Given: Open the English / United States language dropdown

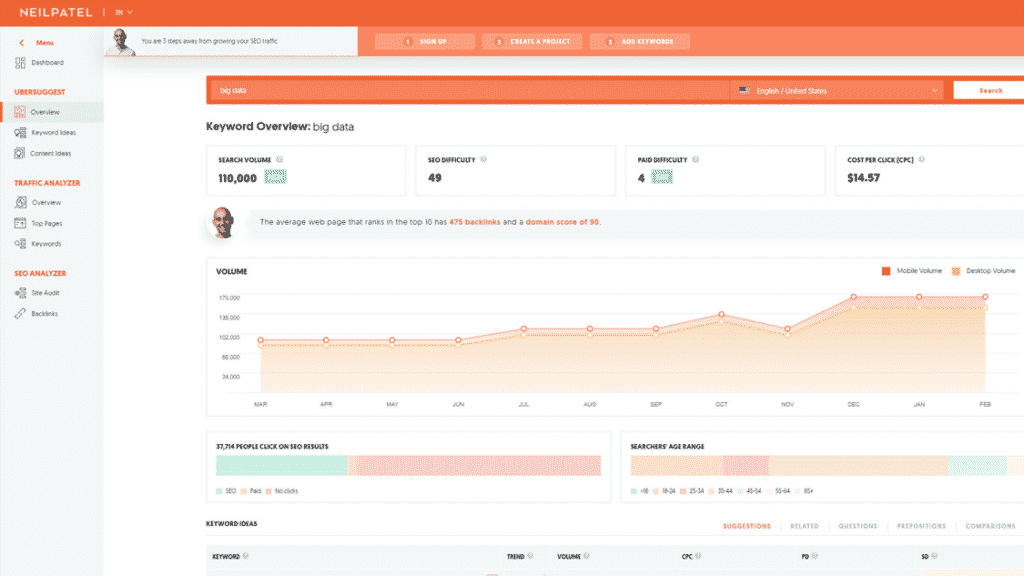Looking at the screenshot, I should (838, 89).
